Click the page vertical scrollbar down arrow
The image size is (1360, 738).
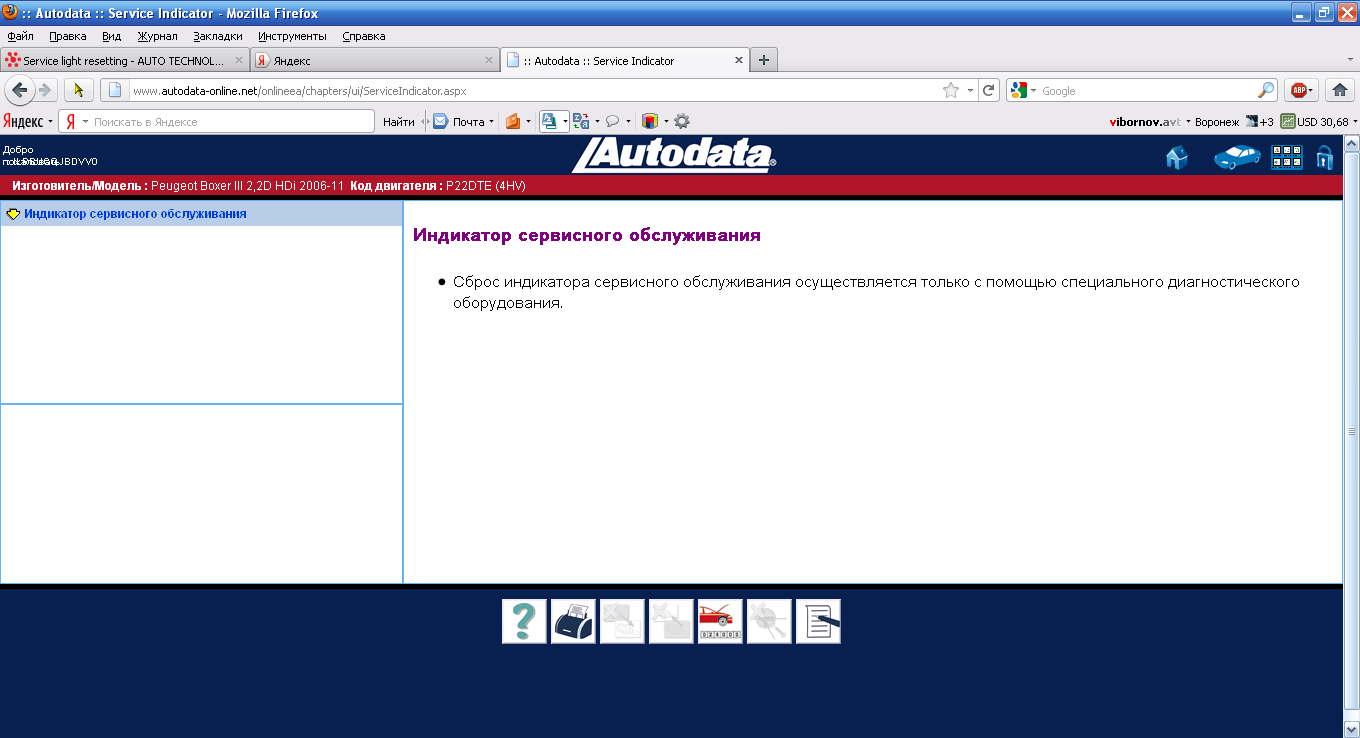[x=1351, y=729]
